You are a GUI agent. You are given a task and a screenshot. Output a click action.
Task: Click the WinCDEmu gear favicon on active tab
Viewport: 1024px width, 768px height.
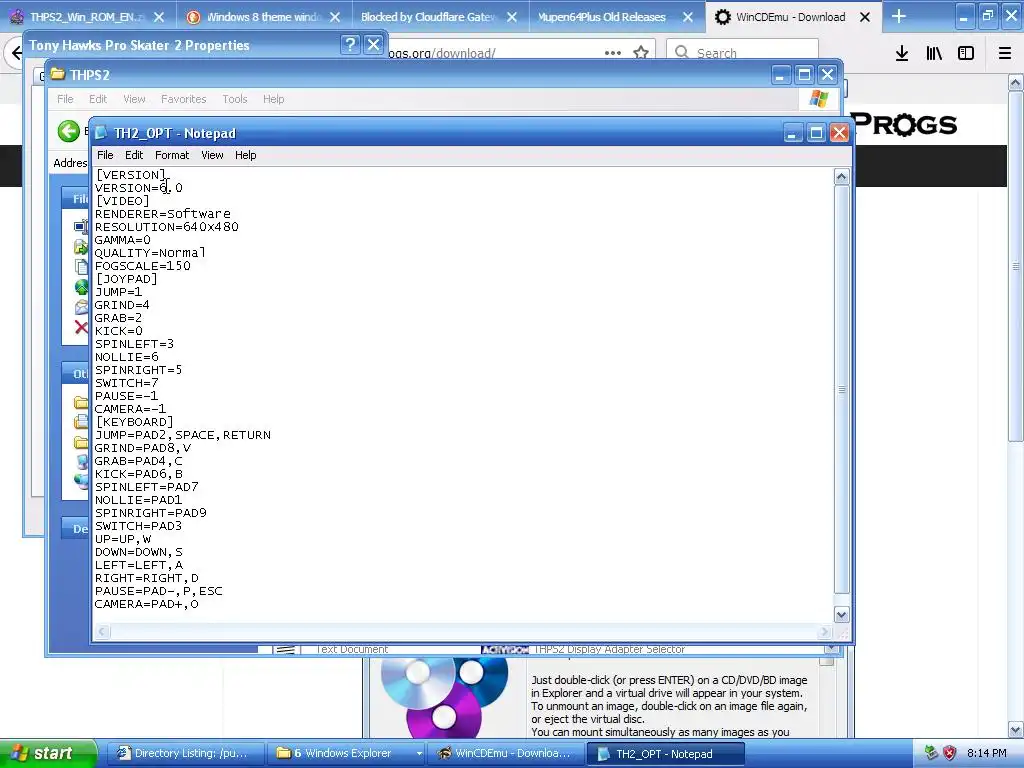[x=722, y=17]
